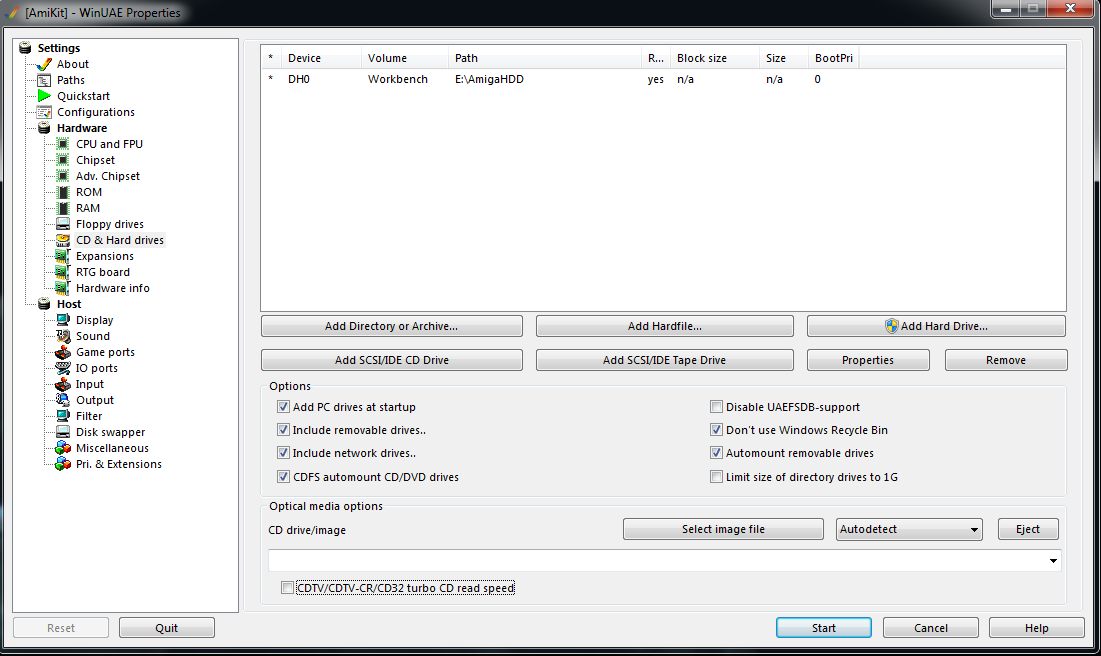Open the Disk swapper icon

63,432
